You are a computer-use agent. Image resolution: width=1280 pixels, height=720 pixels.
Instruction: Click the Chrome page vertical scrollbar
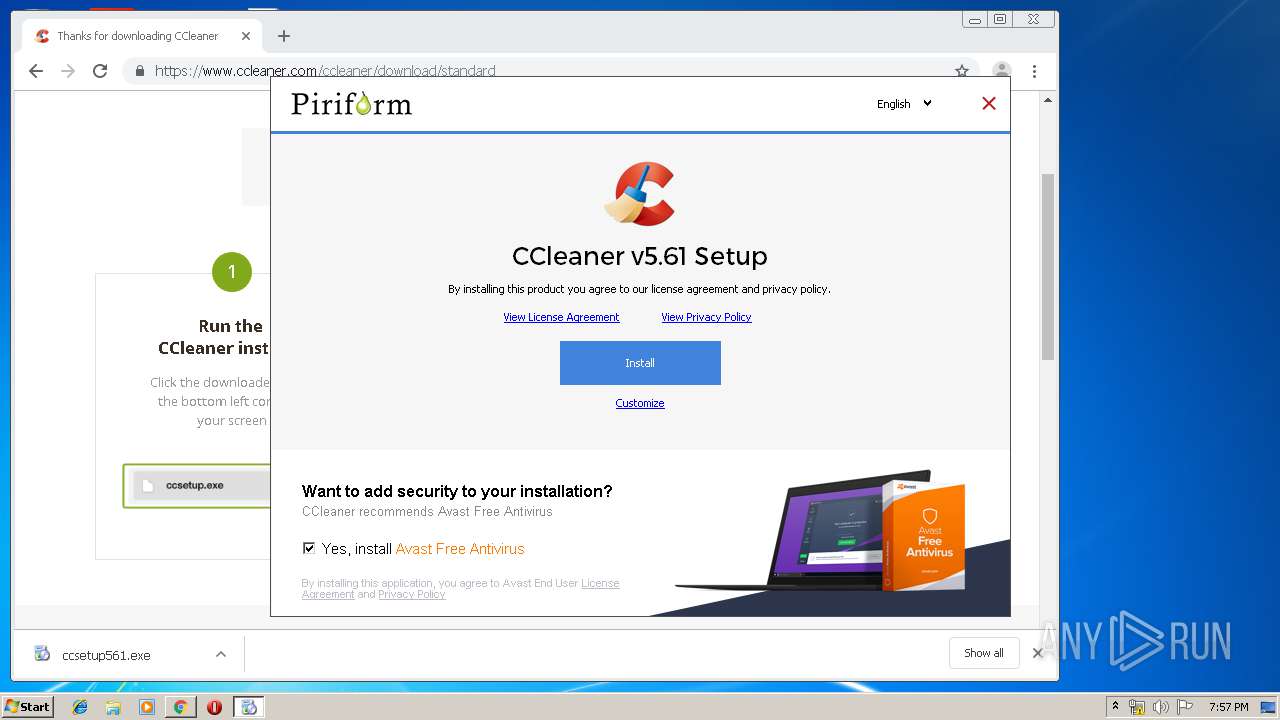[x=1048, y=267]
